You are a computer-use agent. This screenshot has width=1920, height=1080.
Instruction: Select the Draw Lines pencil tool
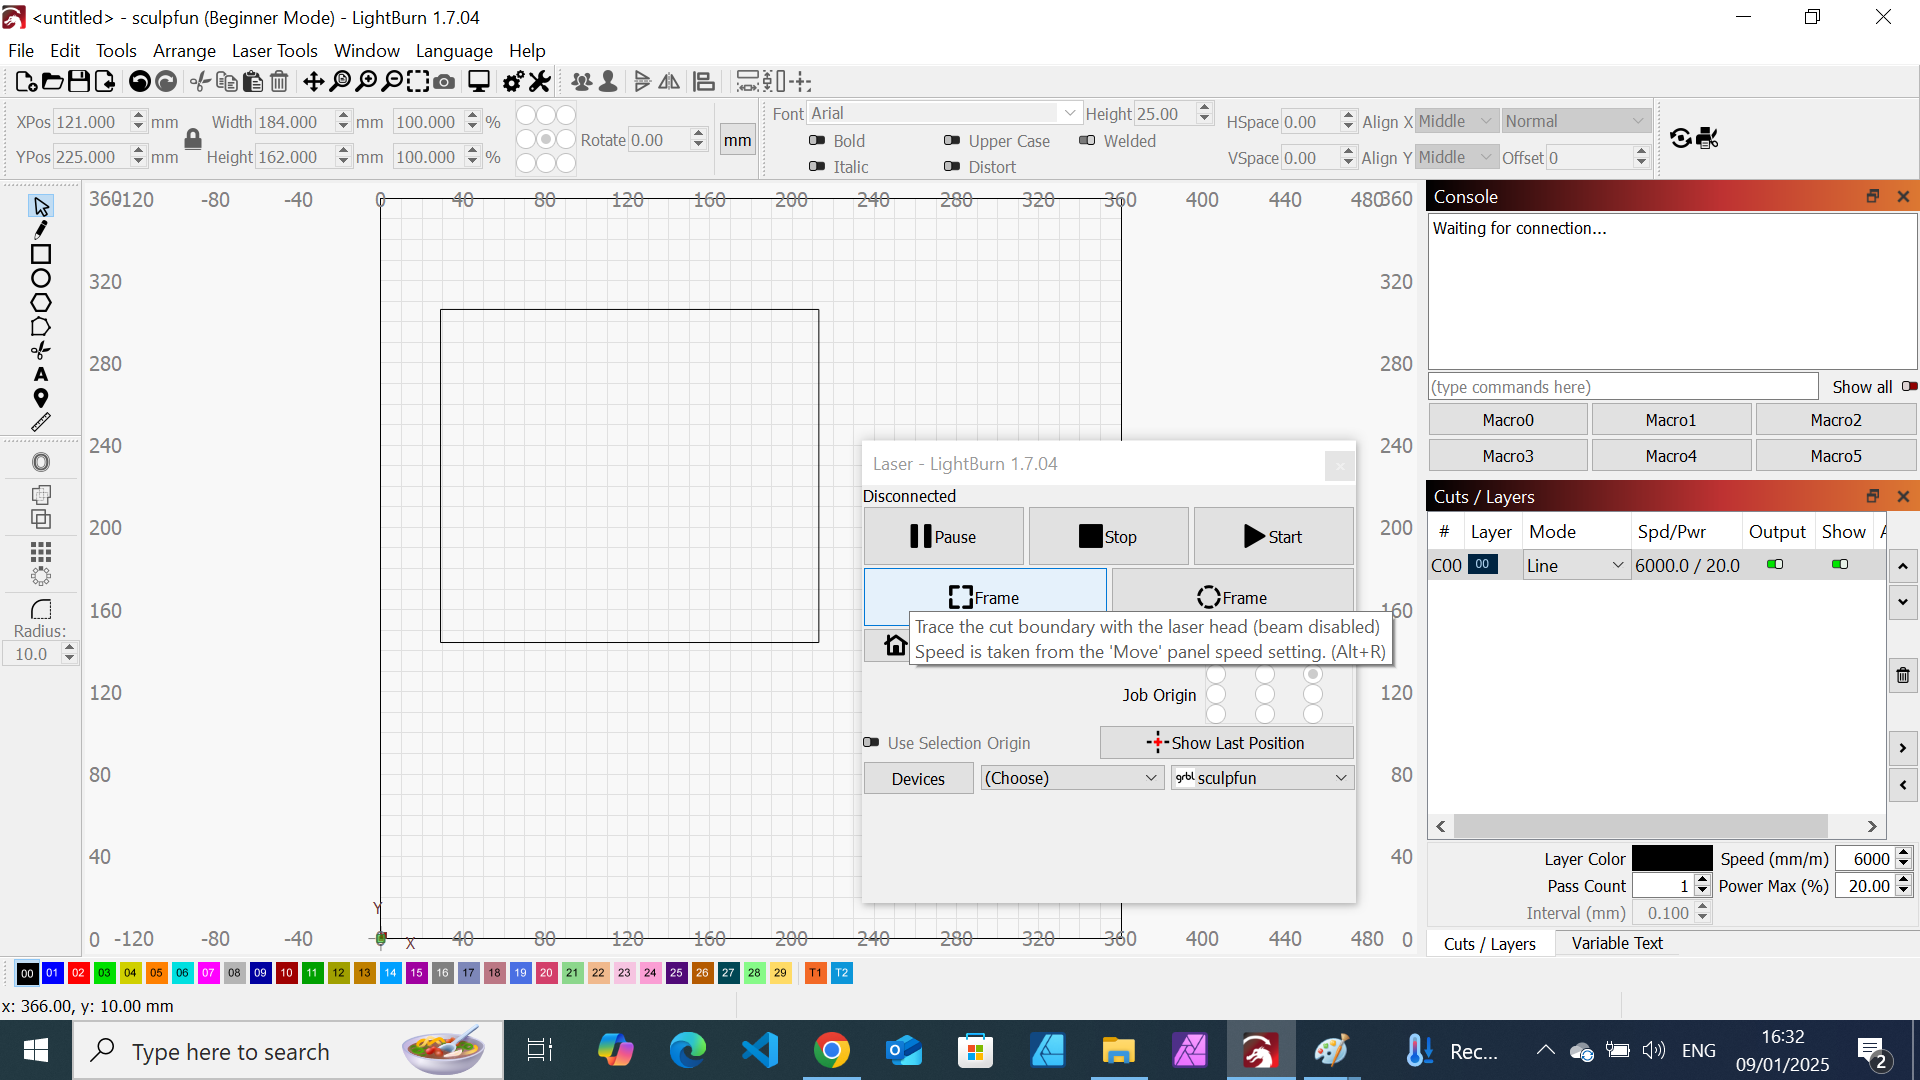[41, 230]
